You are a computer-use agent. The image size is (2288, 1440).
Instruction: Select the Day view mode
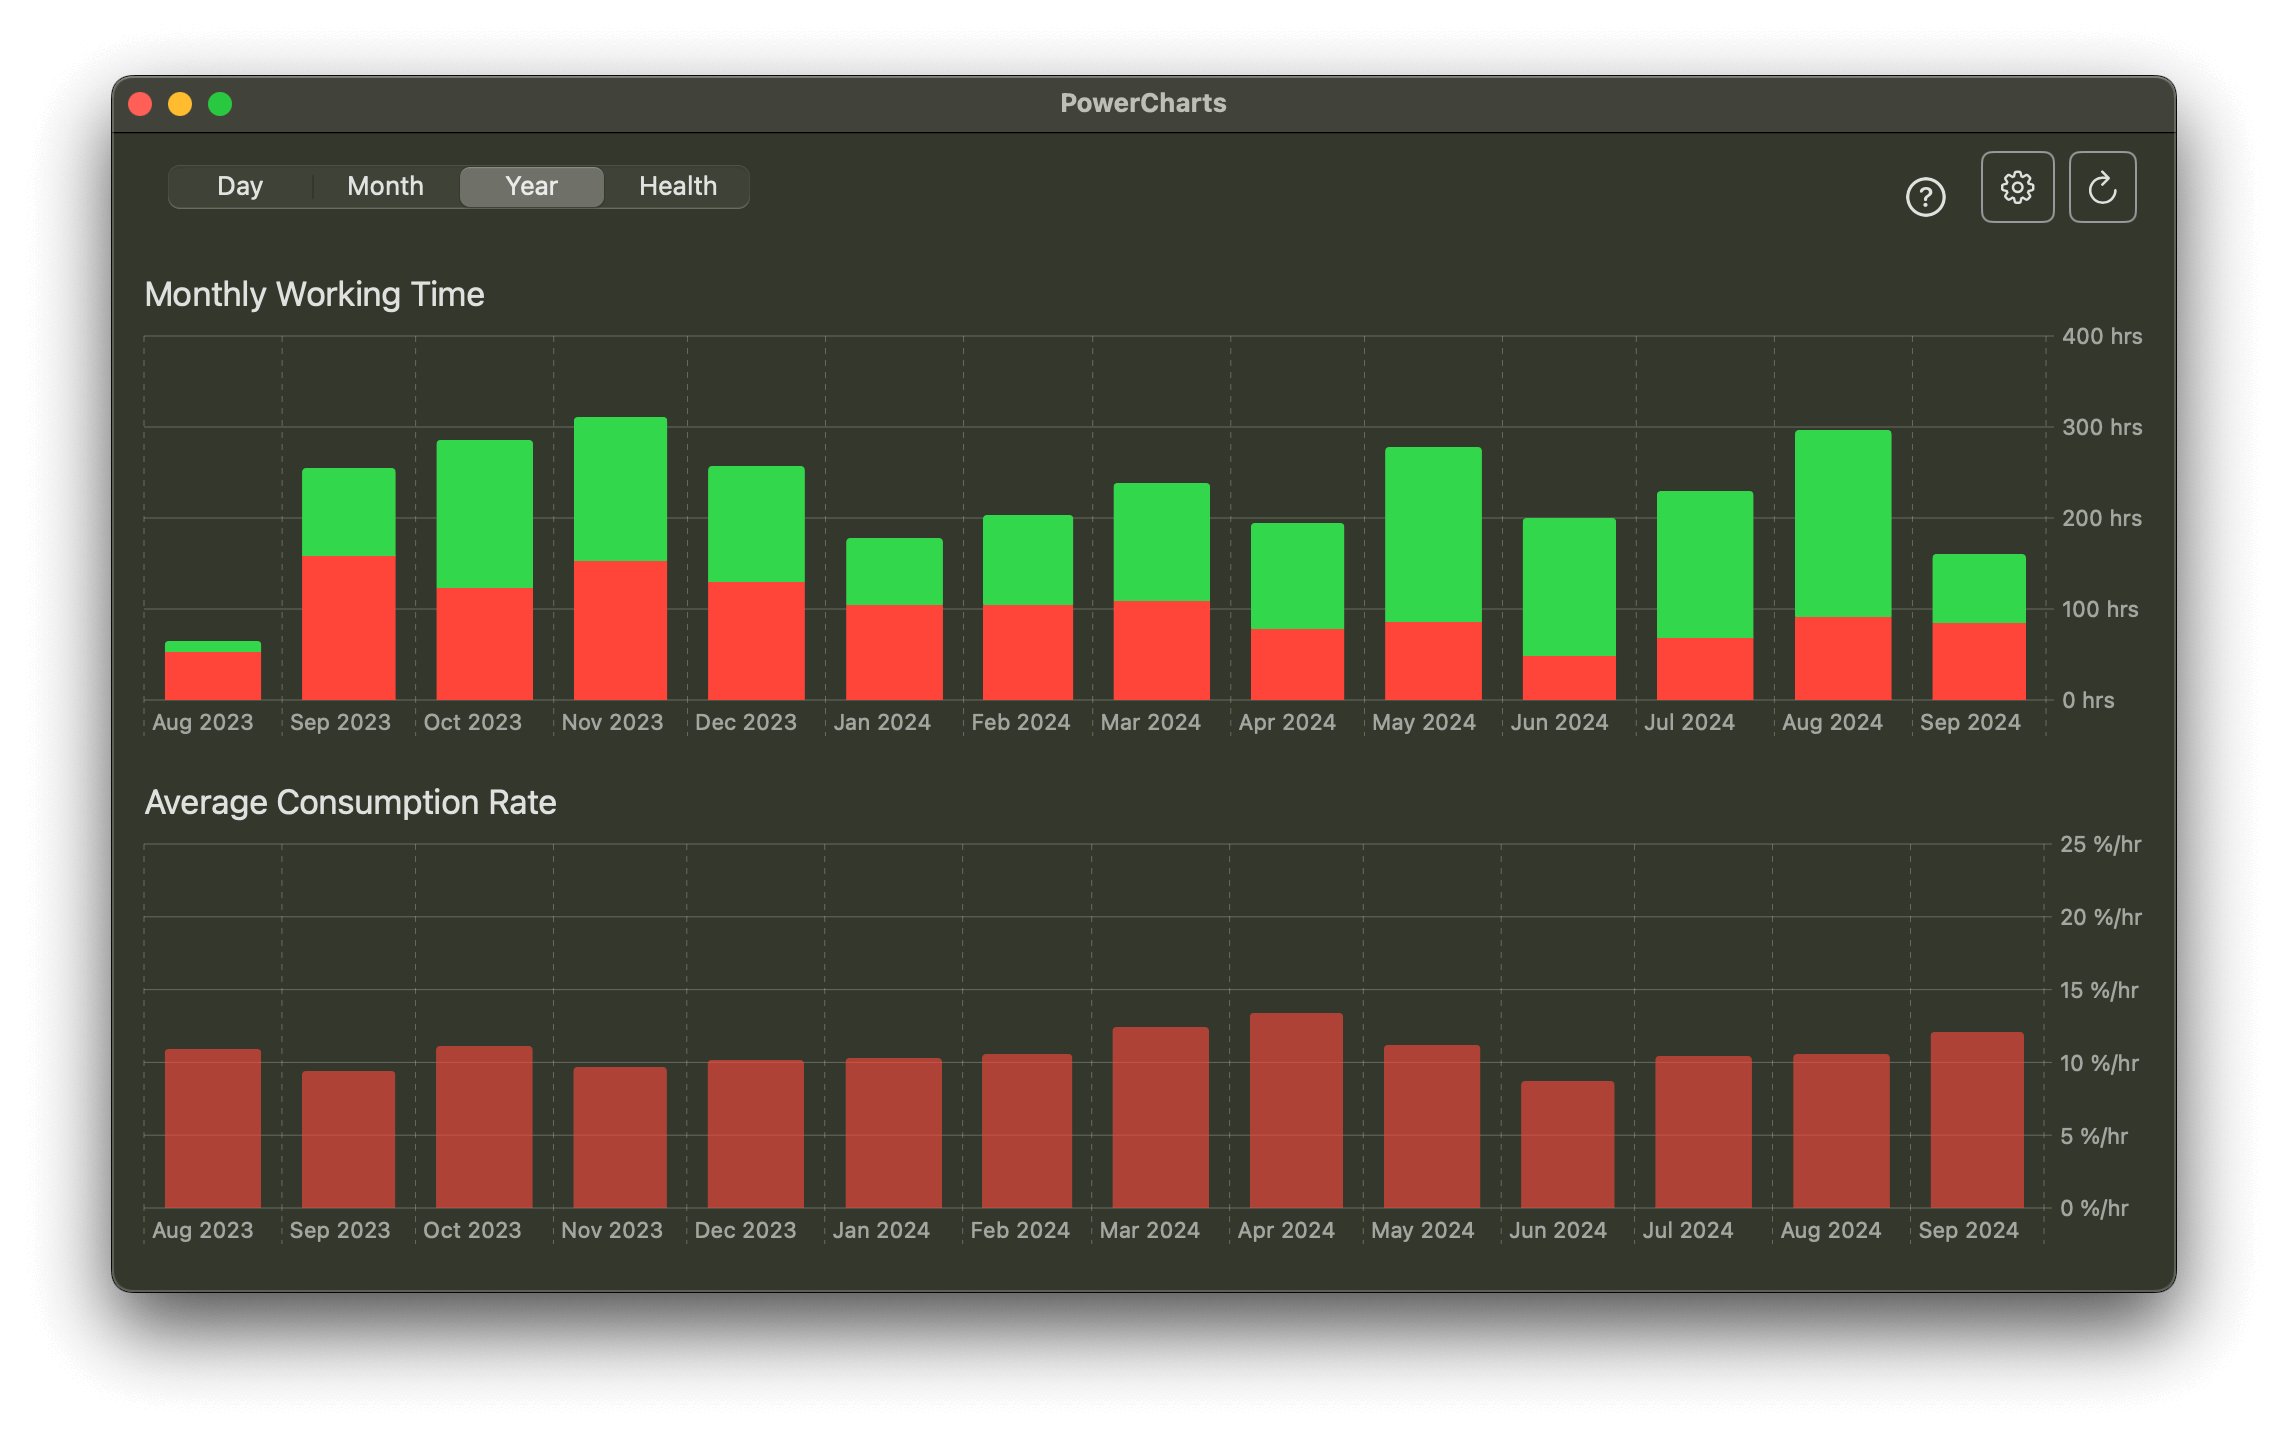[240, 185]
